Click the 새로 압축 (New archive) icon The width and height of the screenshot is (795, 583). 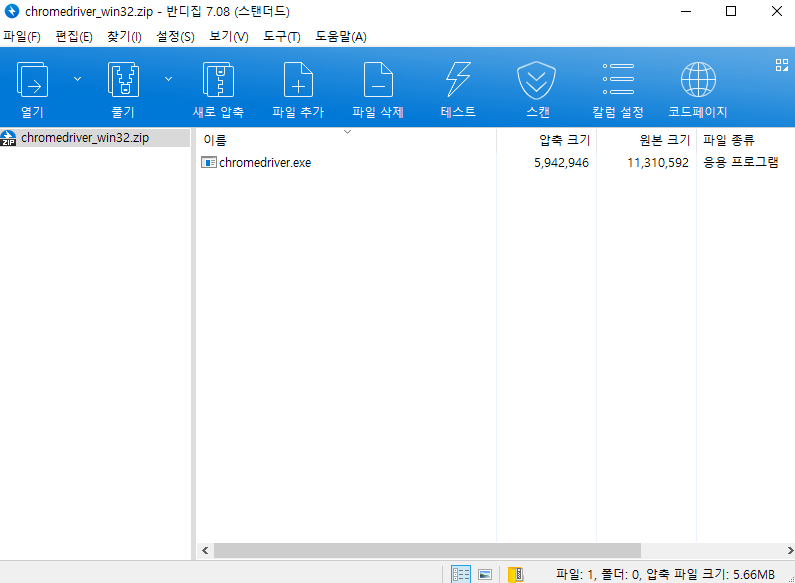[x=218, y=80]
